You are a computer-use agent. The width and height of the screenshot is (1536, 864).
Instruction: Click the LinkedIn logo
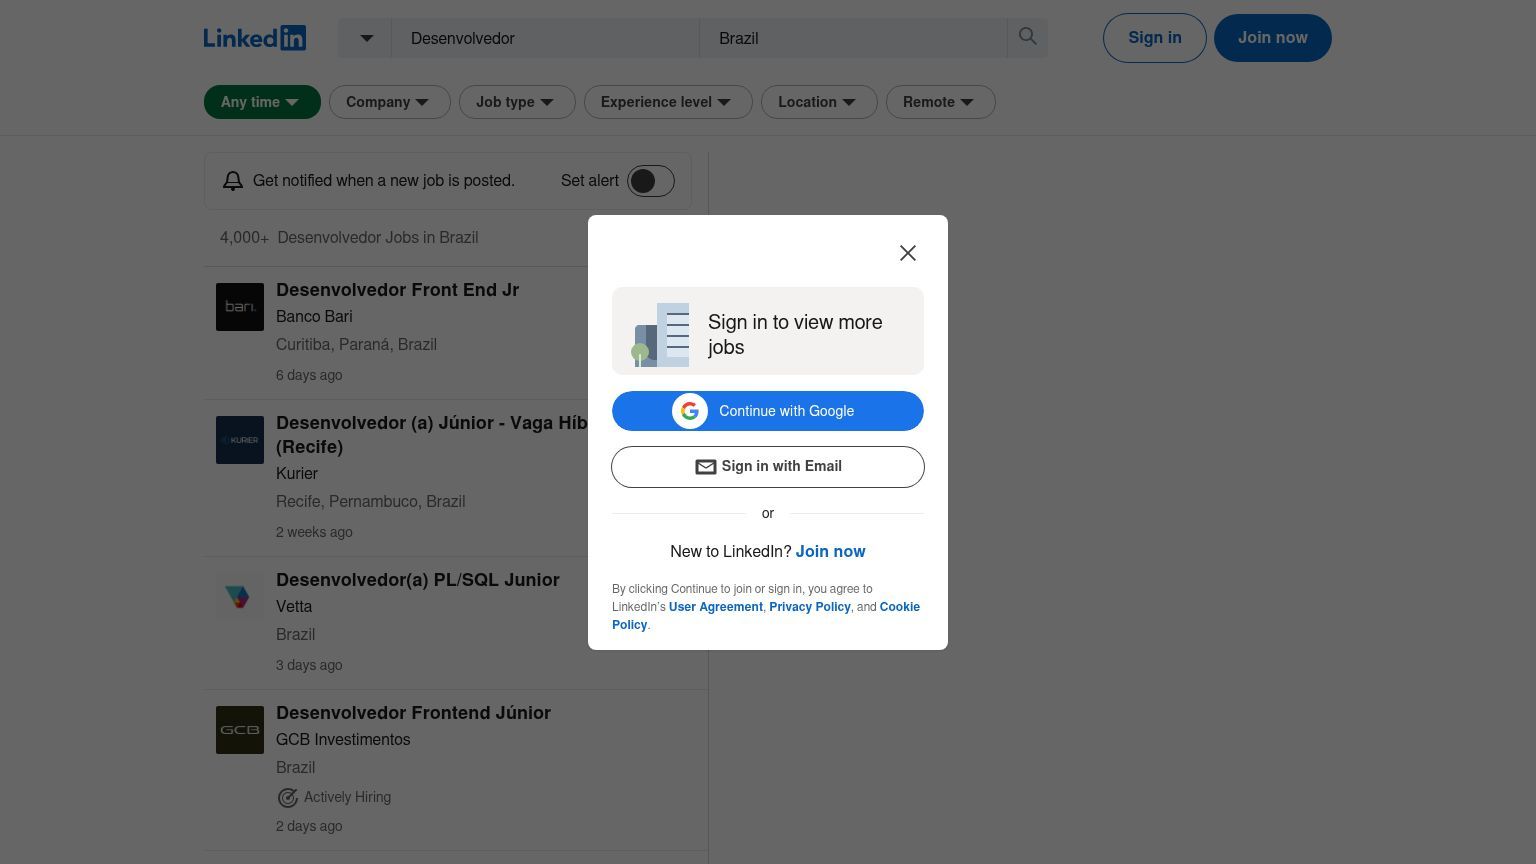255,38
